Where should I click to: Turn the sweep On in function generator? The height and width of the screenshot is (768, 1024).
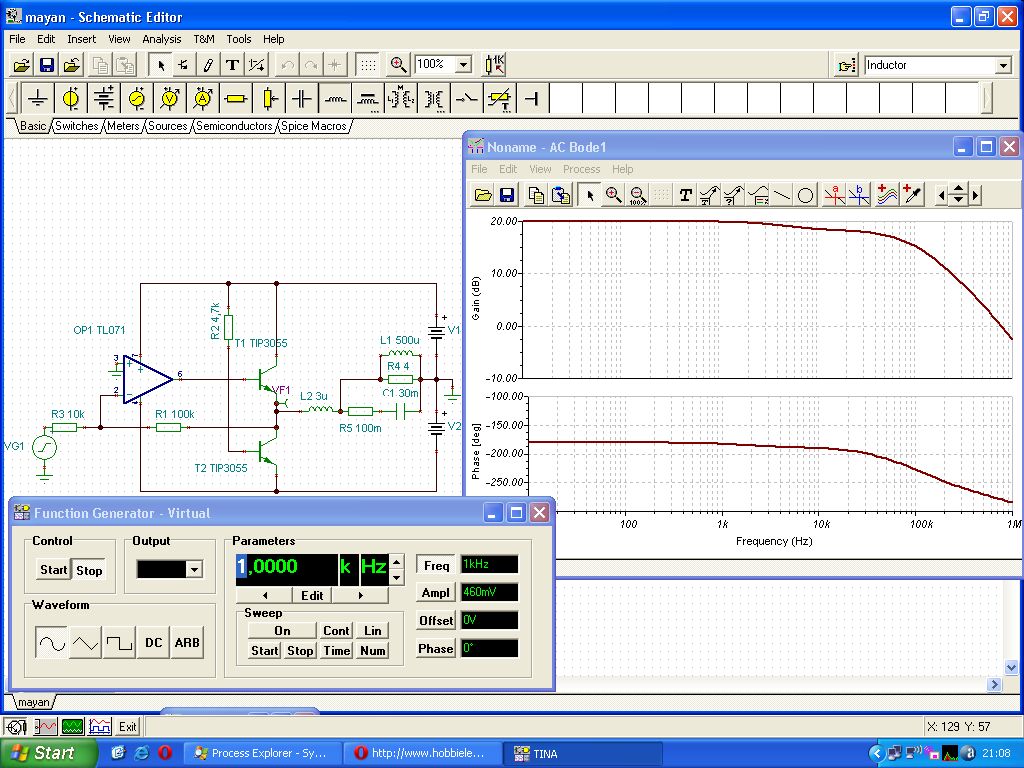(x=282, y=631)
